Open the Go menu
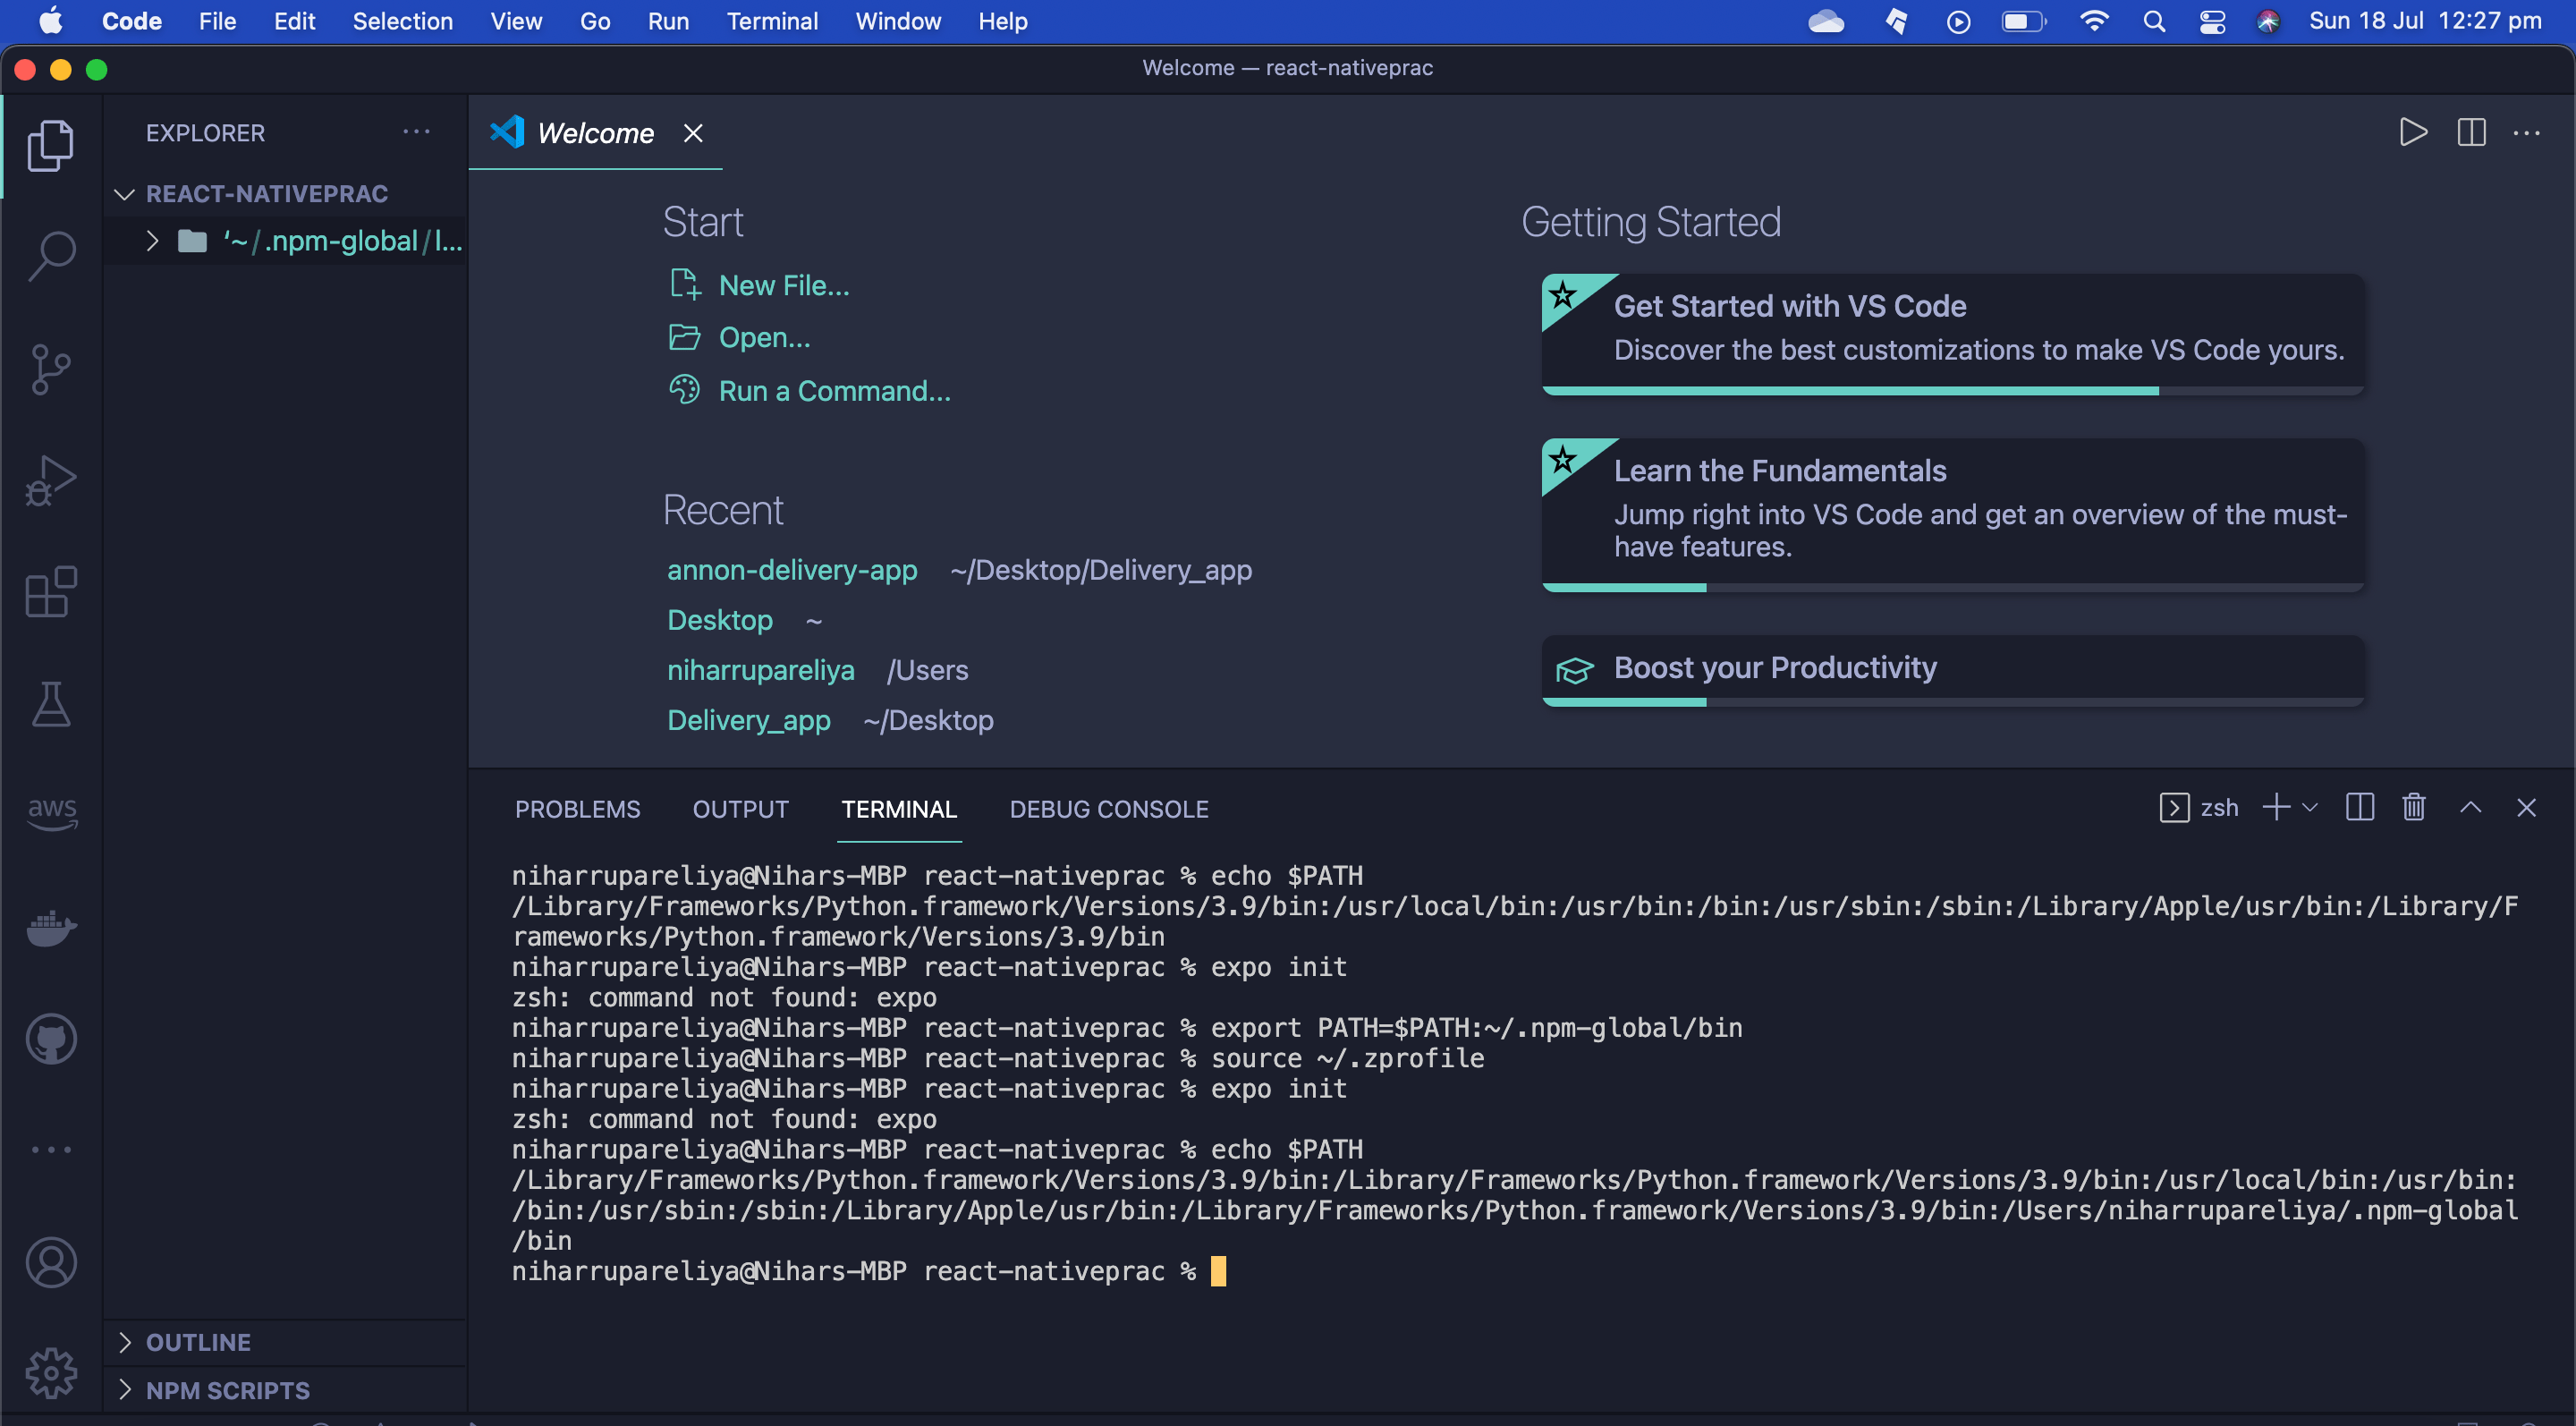The height and width of the screenshot is (1426, 2576). click(595, 21)
